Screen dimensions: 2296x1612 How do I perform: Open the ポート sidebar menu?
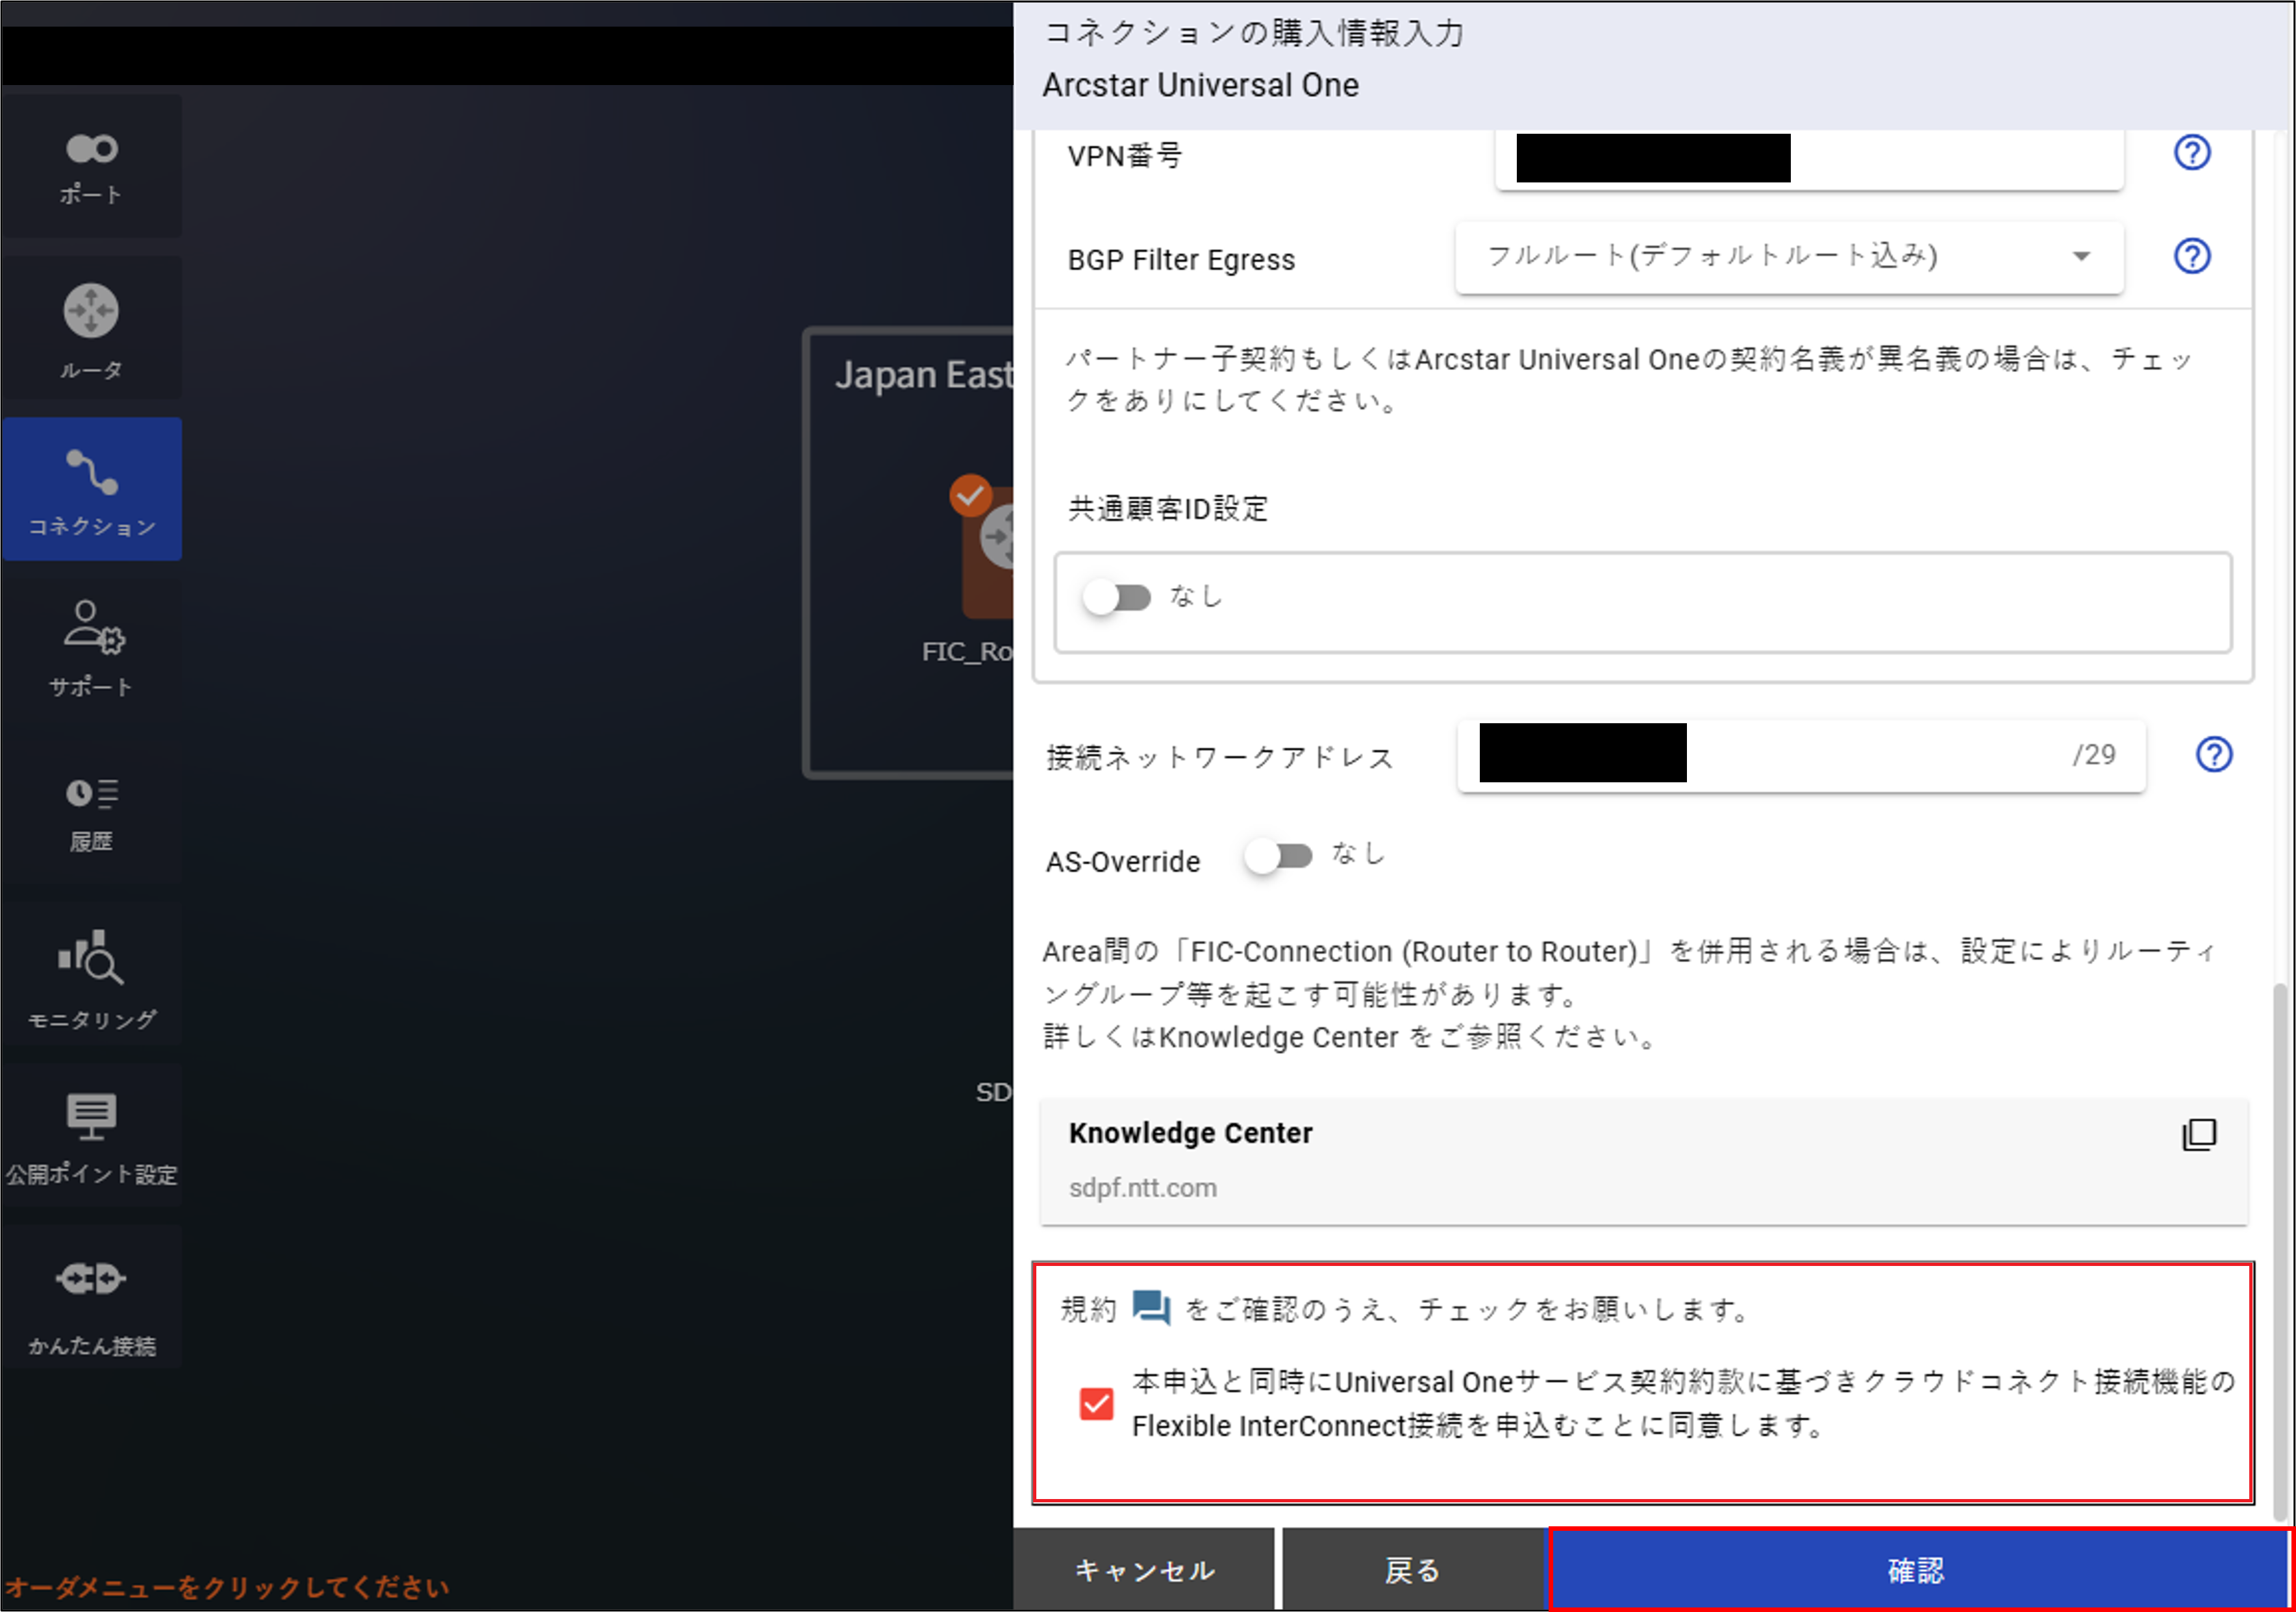[x=91, y=166]
